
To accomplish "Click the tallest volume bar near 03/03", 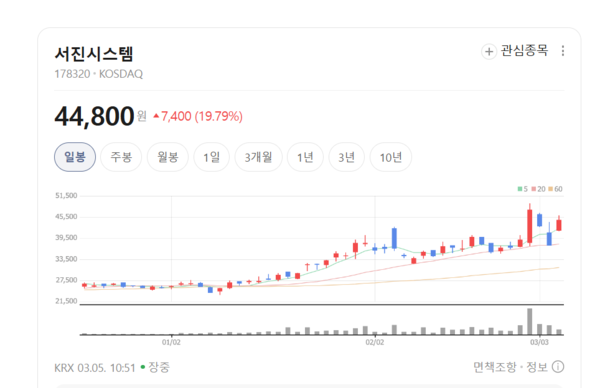I will pyautogui.click(x=530, y=321).
